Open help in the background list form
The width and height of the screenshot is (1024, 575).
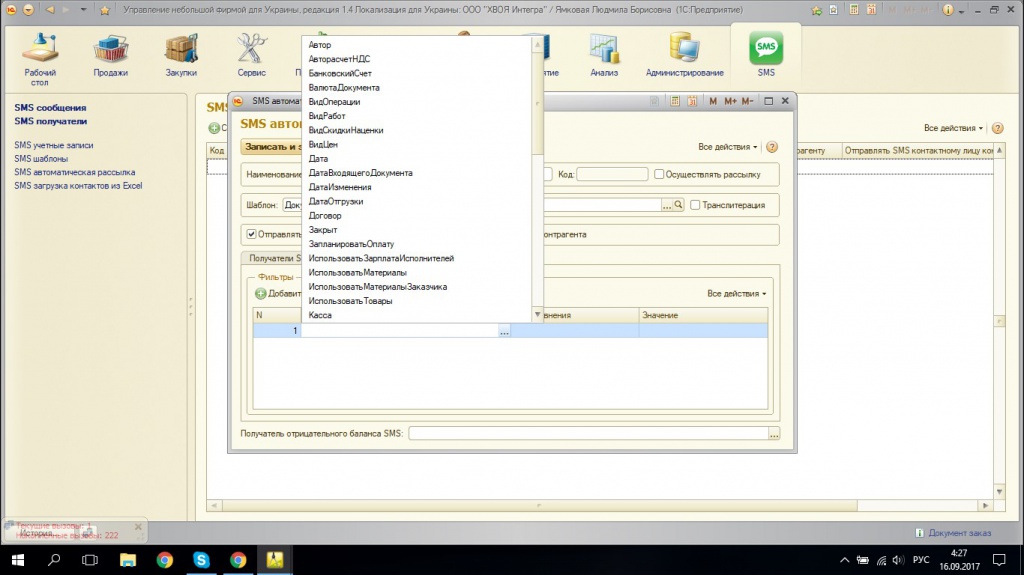[x=997, y=128]
